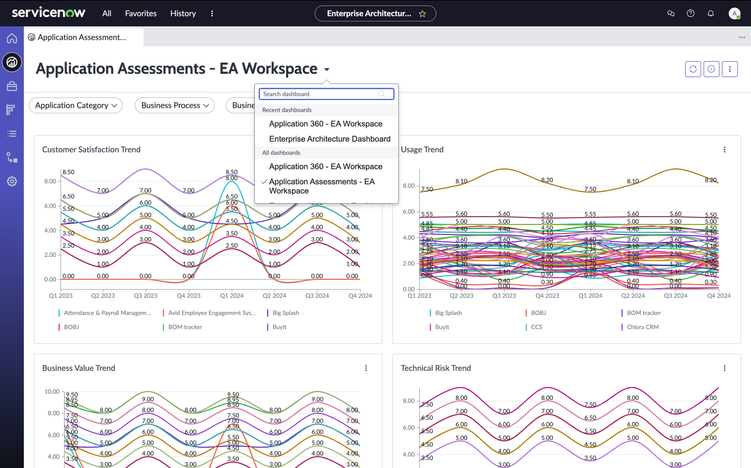
Task: Choose Enterprise Architecture Dashboard from the list
Action: pyautogui.click(x=330, y=139)
